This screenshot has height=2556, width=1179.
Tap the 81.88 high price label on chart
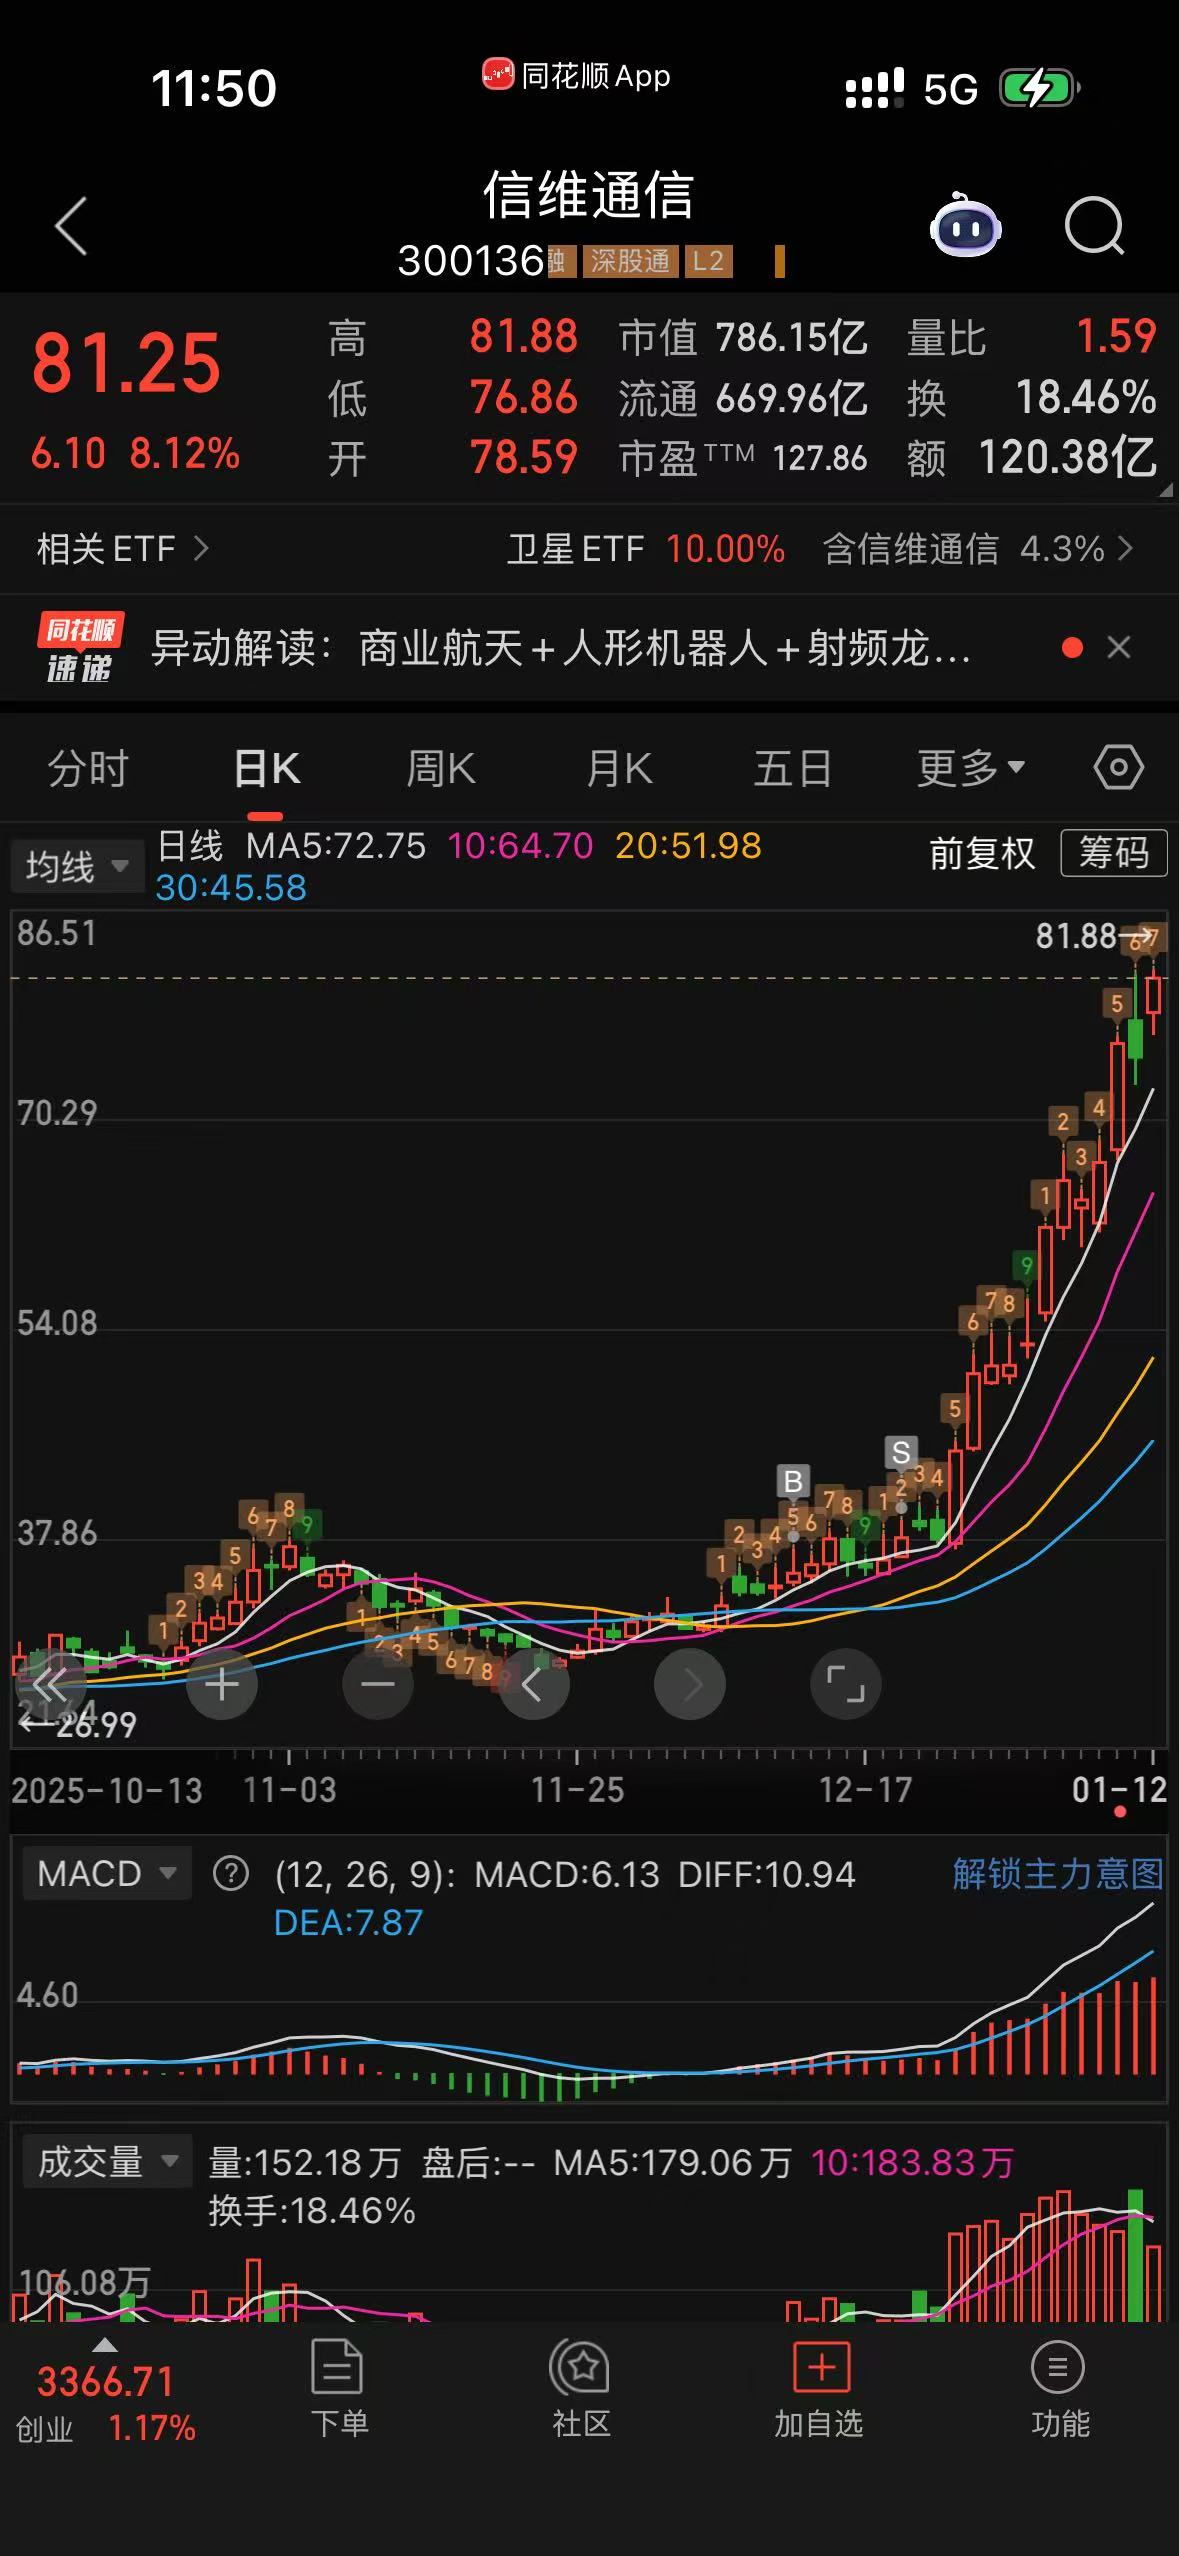1076,936
